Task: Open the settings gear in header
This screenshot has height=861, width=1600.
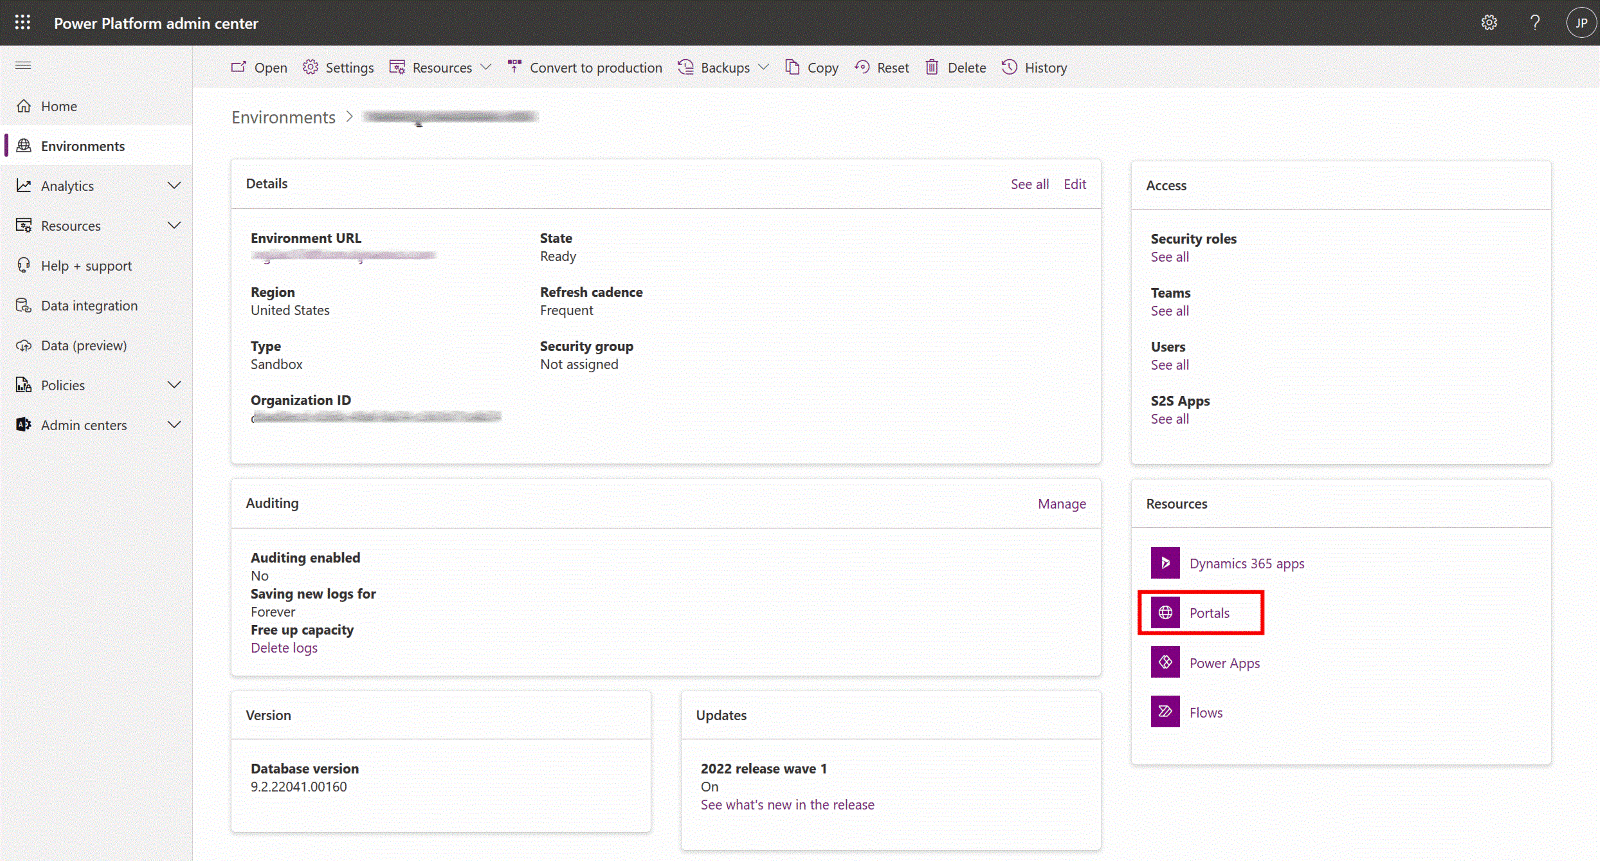Action: click(x=1489, y=22)
